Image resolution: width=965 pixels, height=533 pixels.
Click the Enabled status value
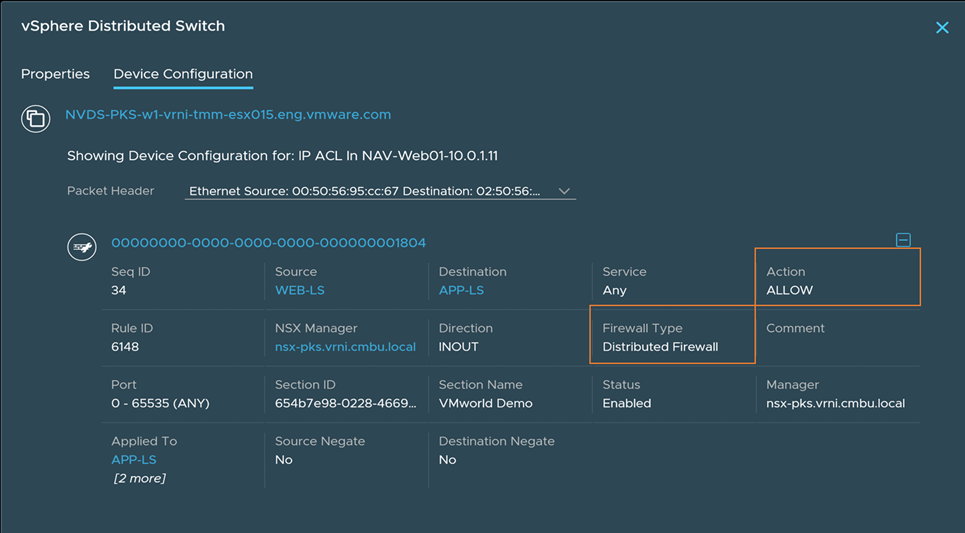coord(626,404)
